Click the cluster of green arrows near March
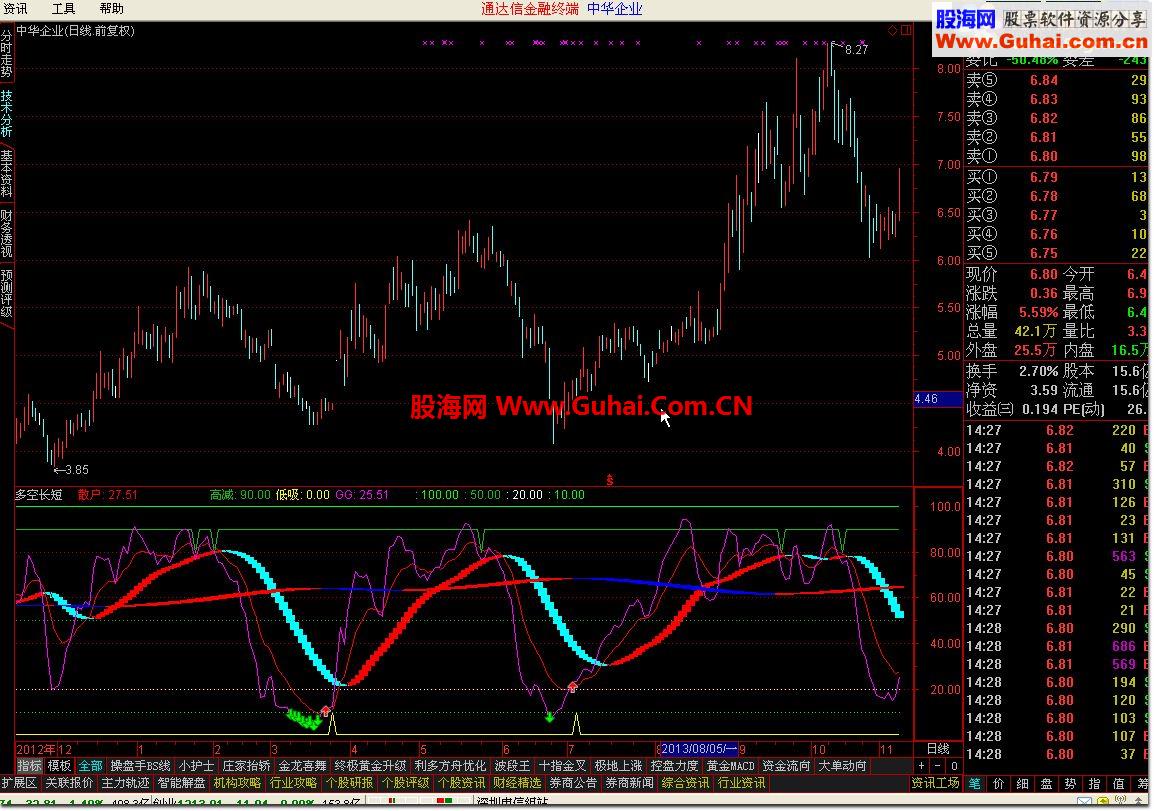The height and width of the screenshot is (811, 1154). click(304, 719)
